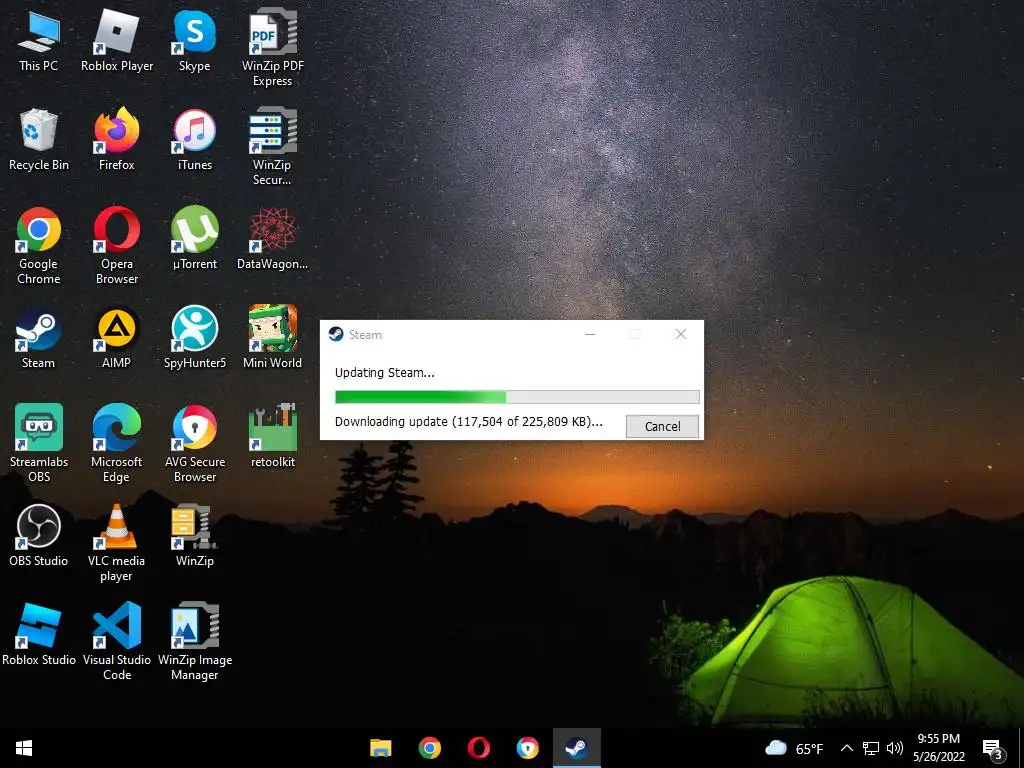The height and width of the screenshot is (768, 1024).
Task: Cancel the Steam update download
Action: point(662,426)
